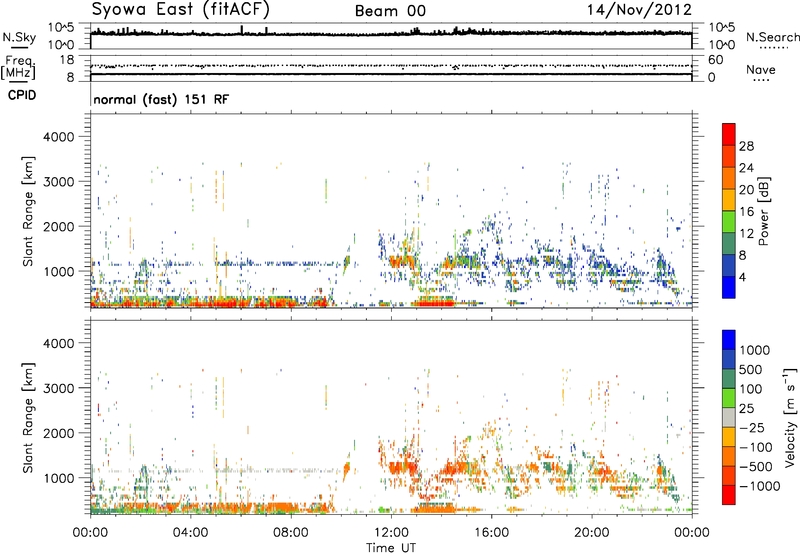Image resolution: width=800 pixels, height=554 pixels.
Task: Click the red top of power colorbar
Action: coord(729,134)
